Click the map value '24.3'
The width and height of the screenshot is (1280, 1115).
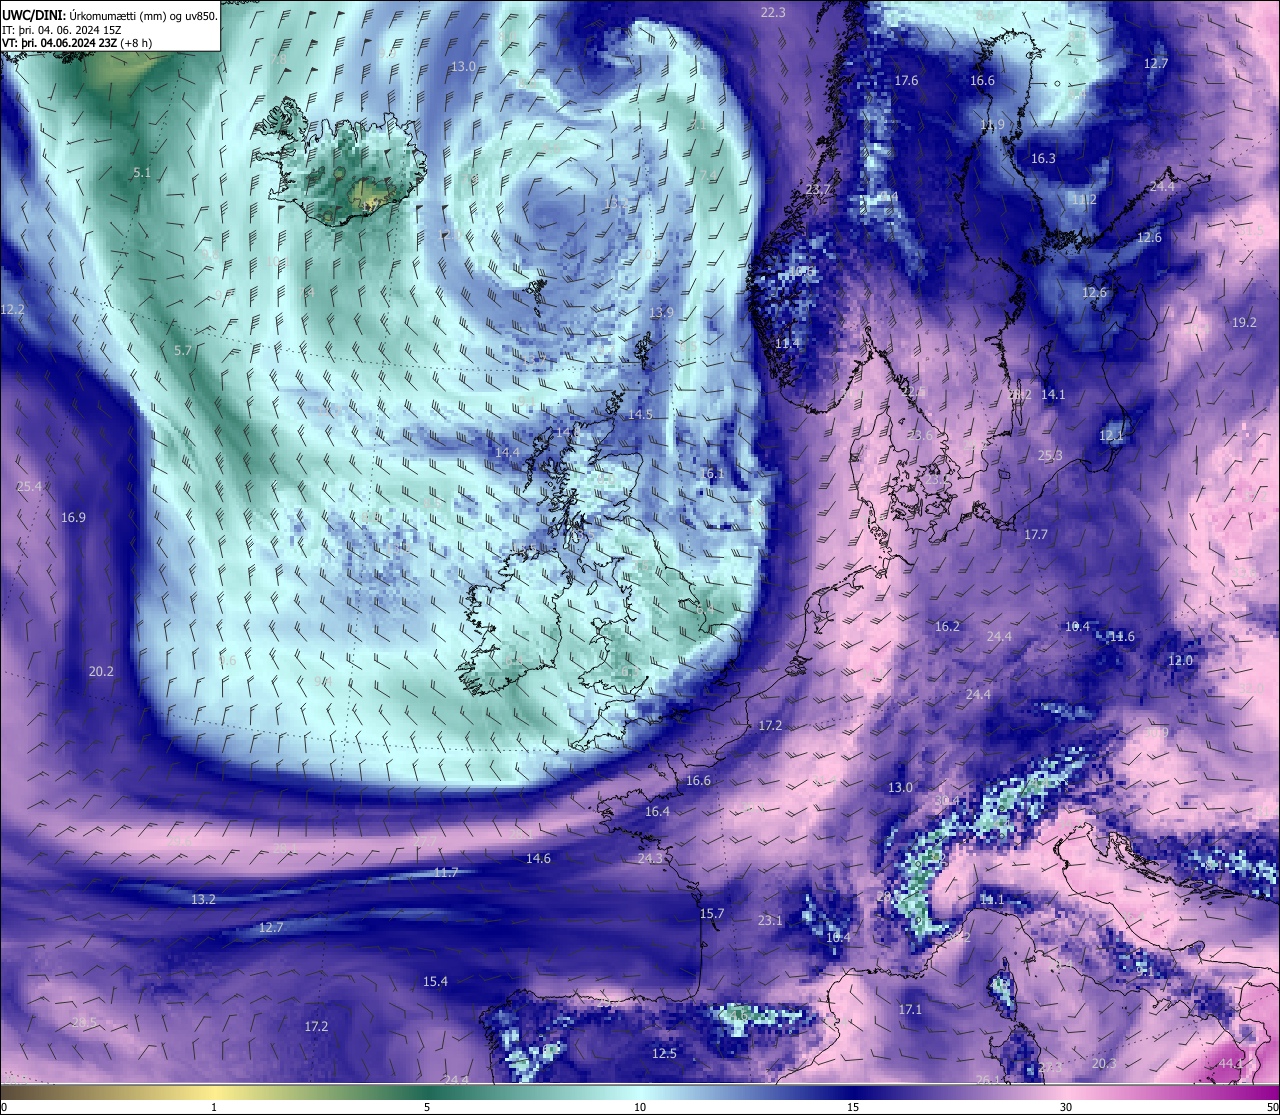click(x=650, y=858)
